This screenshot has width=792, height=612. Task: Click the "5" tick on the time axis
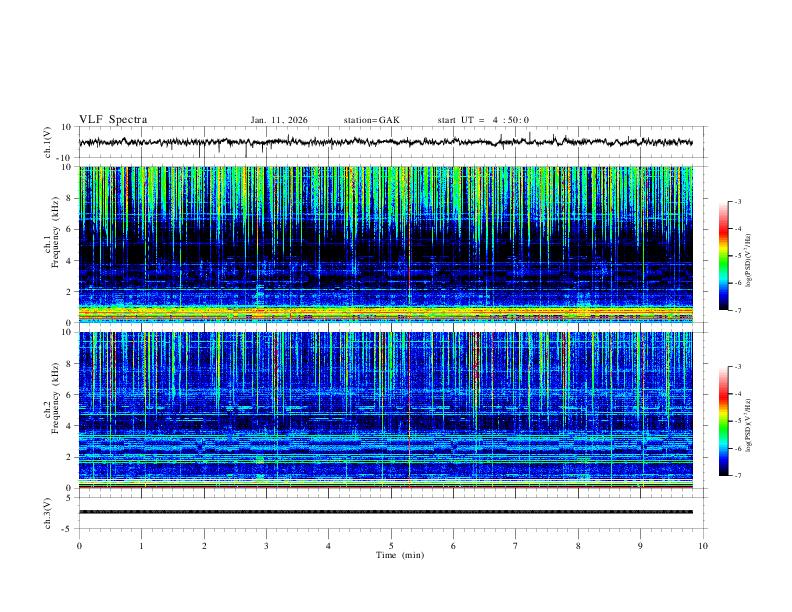pyautogui.click(x=391, y=546)
